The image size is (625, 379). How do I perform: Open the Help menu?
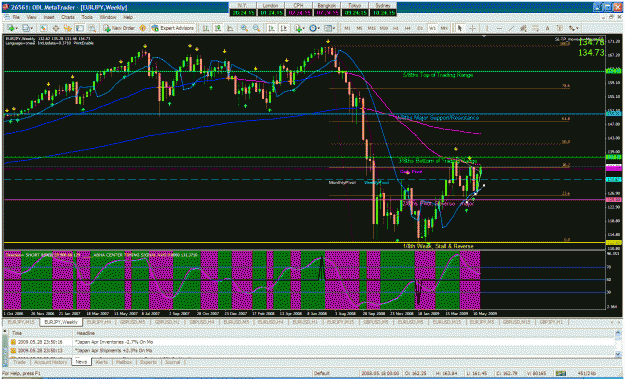(128, 18)
